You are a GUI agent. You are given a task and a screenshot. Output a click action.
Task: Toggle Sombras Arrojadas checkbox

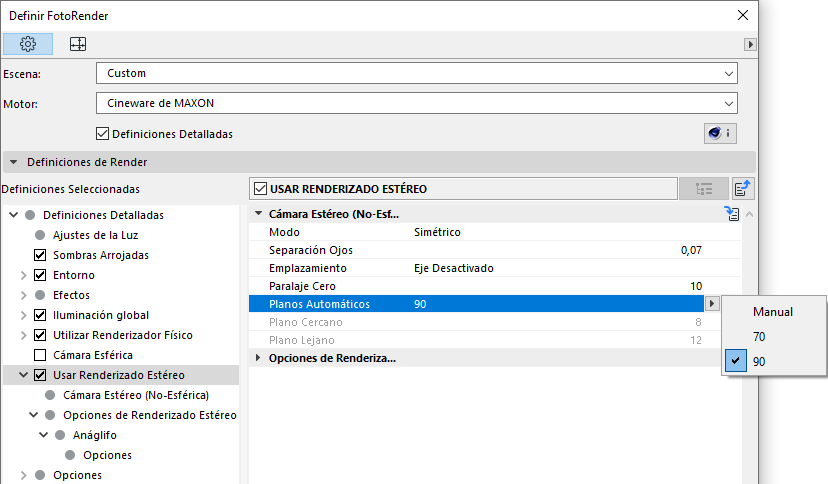pos(40,255)
